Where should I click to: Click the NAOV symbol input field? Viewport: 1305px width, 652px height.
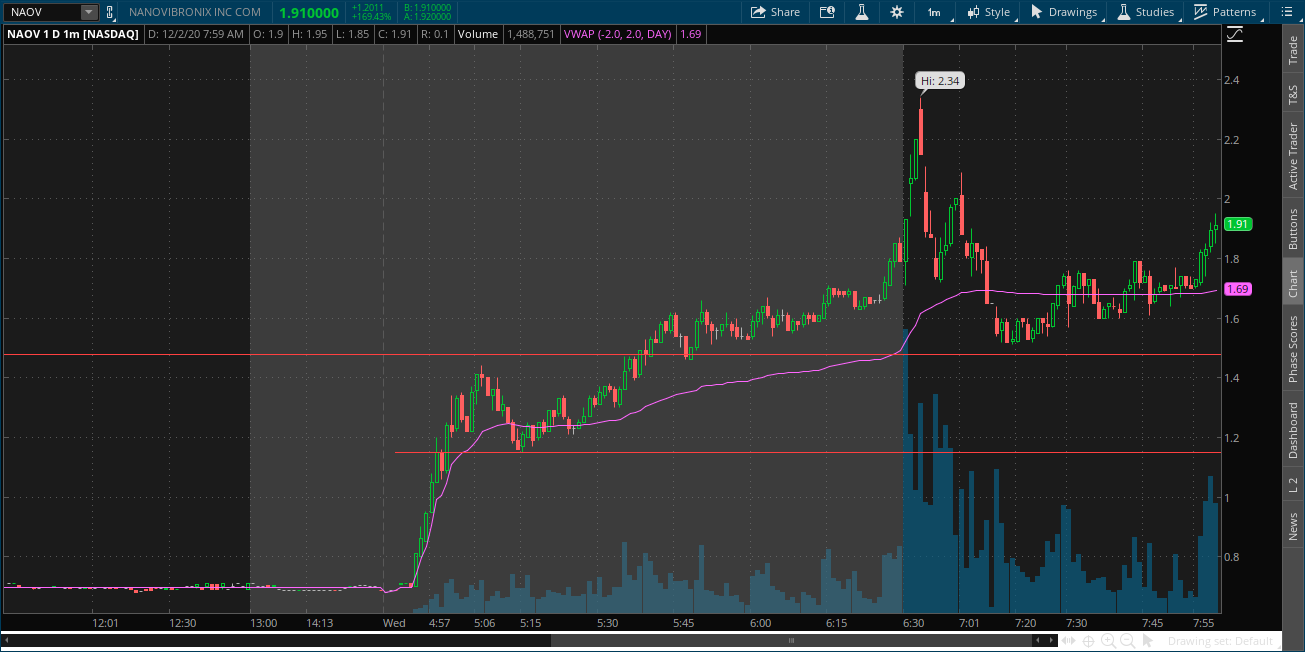42,12
